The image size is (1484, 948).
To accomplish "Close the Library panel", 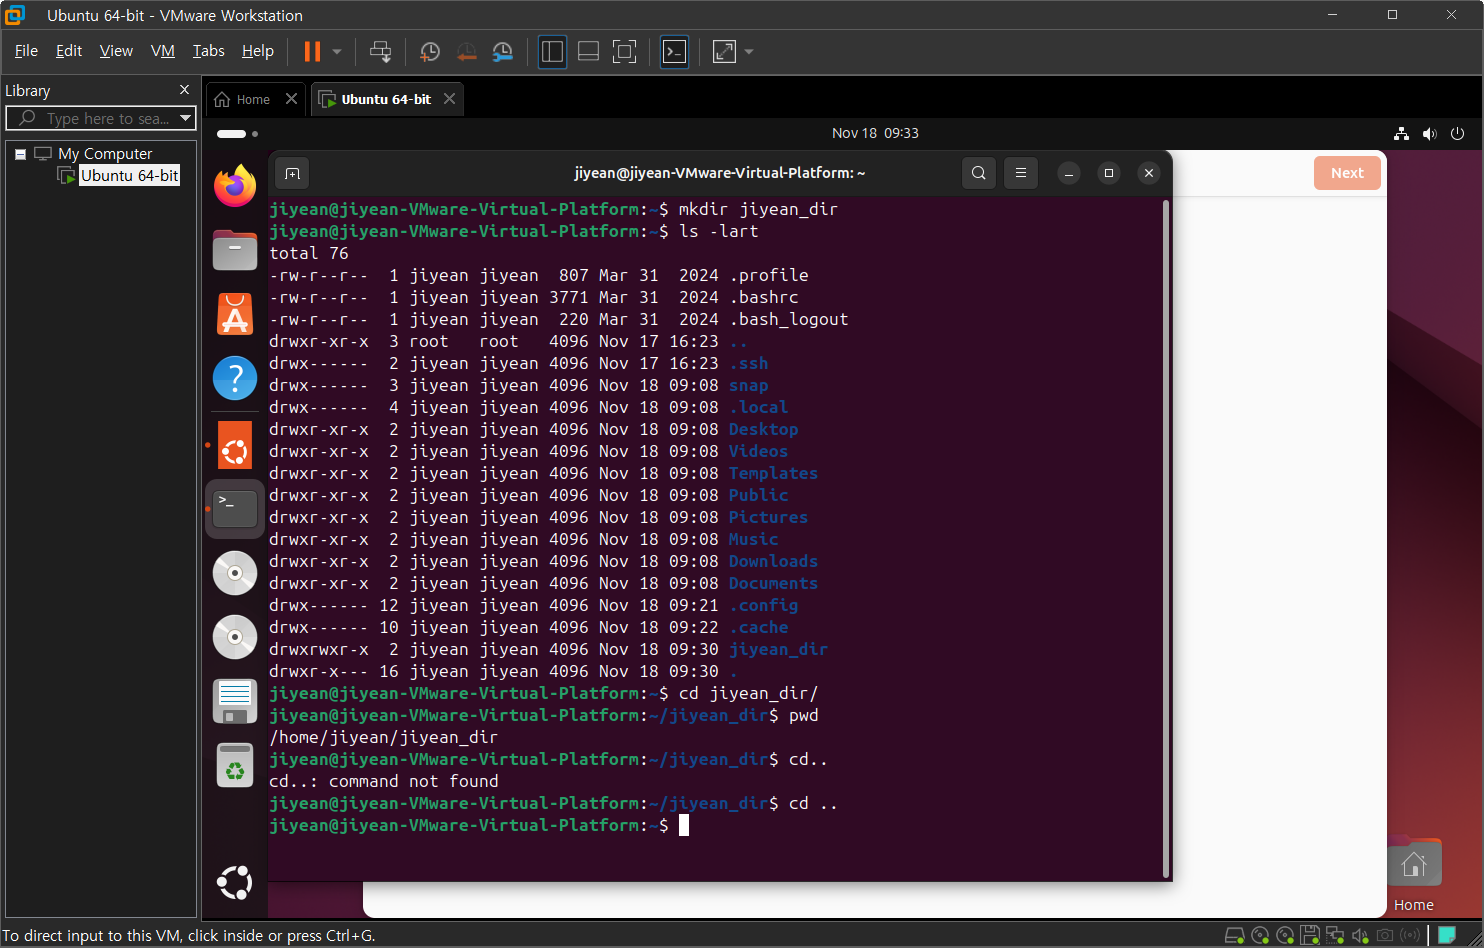I will (184, 90).
